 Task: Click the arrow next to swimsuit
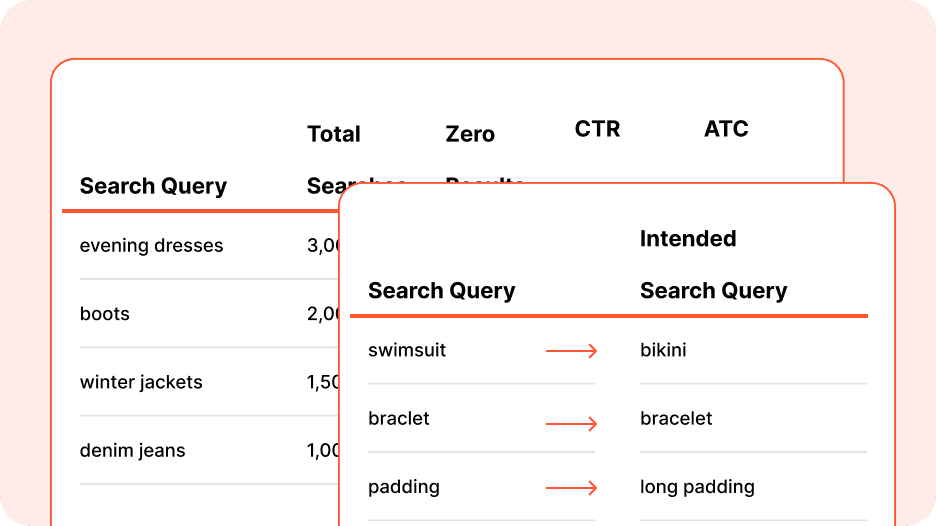571,351
